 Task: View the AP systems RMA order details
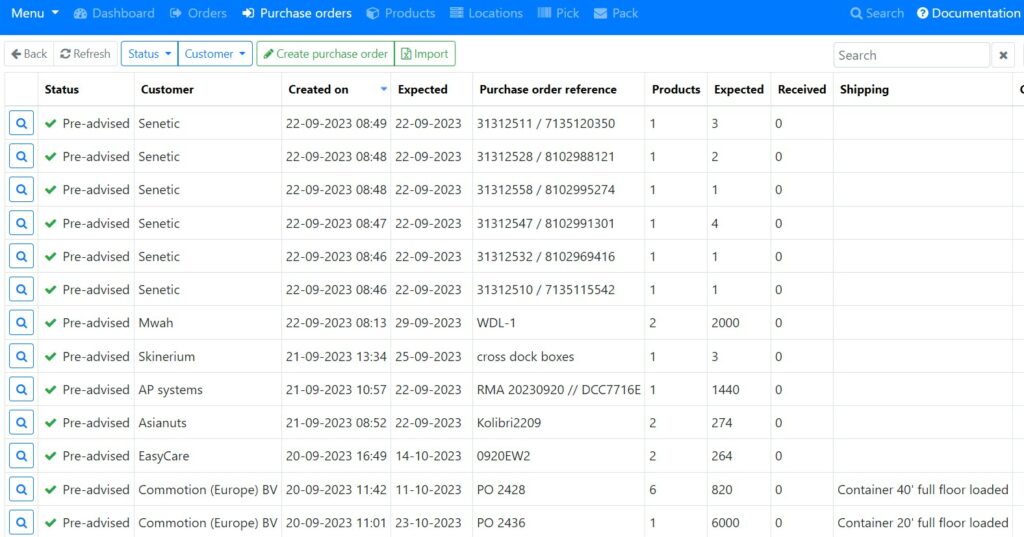tap(21, 389)
